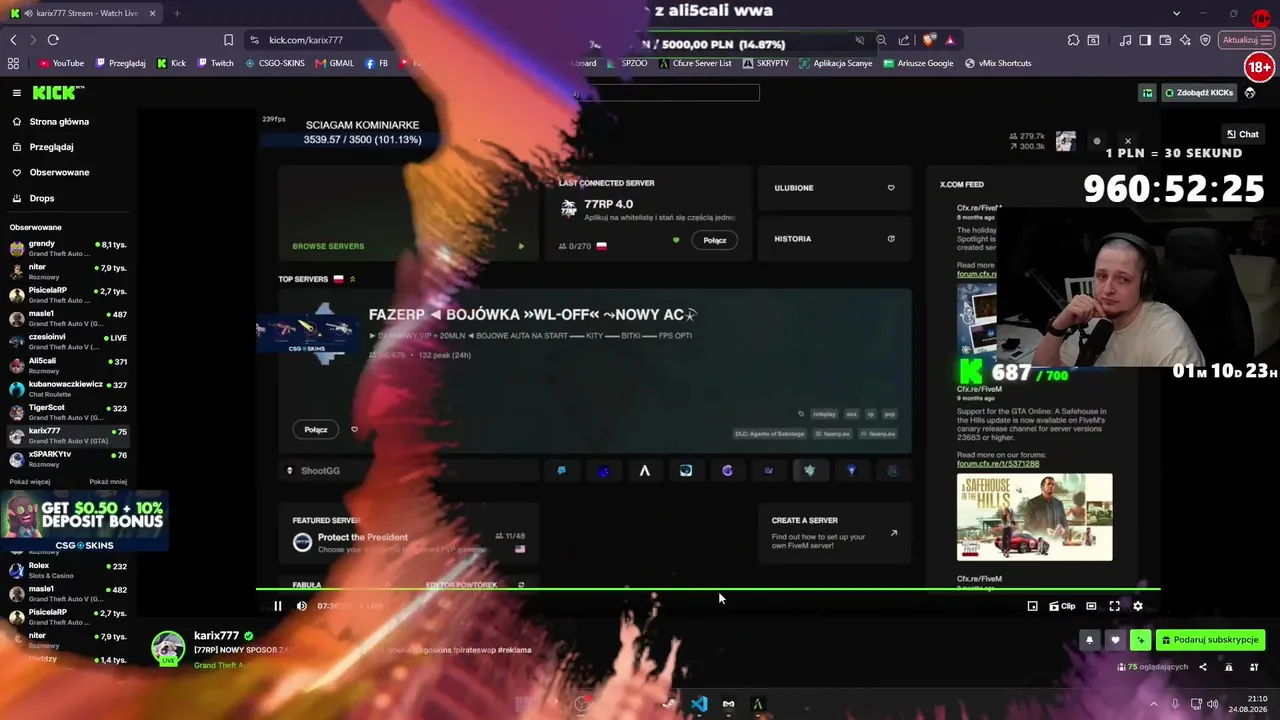1280x720 pixels.
Task: Open the Chat panel toggle
Action: click(1243, 134)
